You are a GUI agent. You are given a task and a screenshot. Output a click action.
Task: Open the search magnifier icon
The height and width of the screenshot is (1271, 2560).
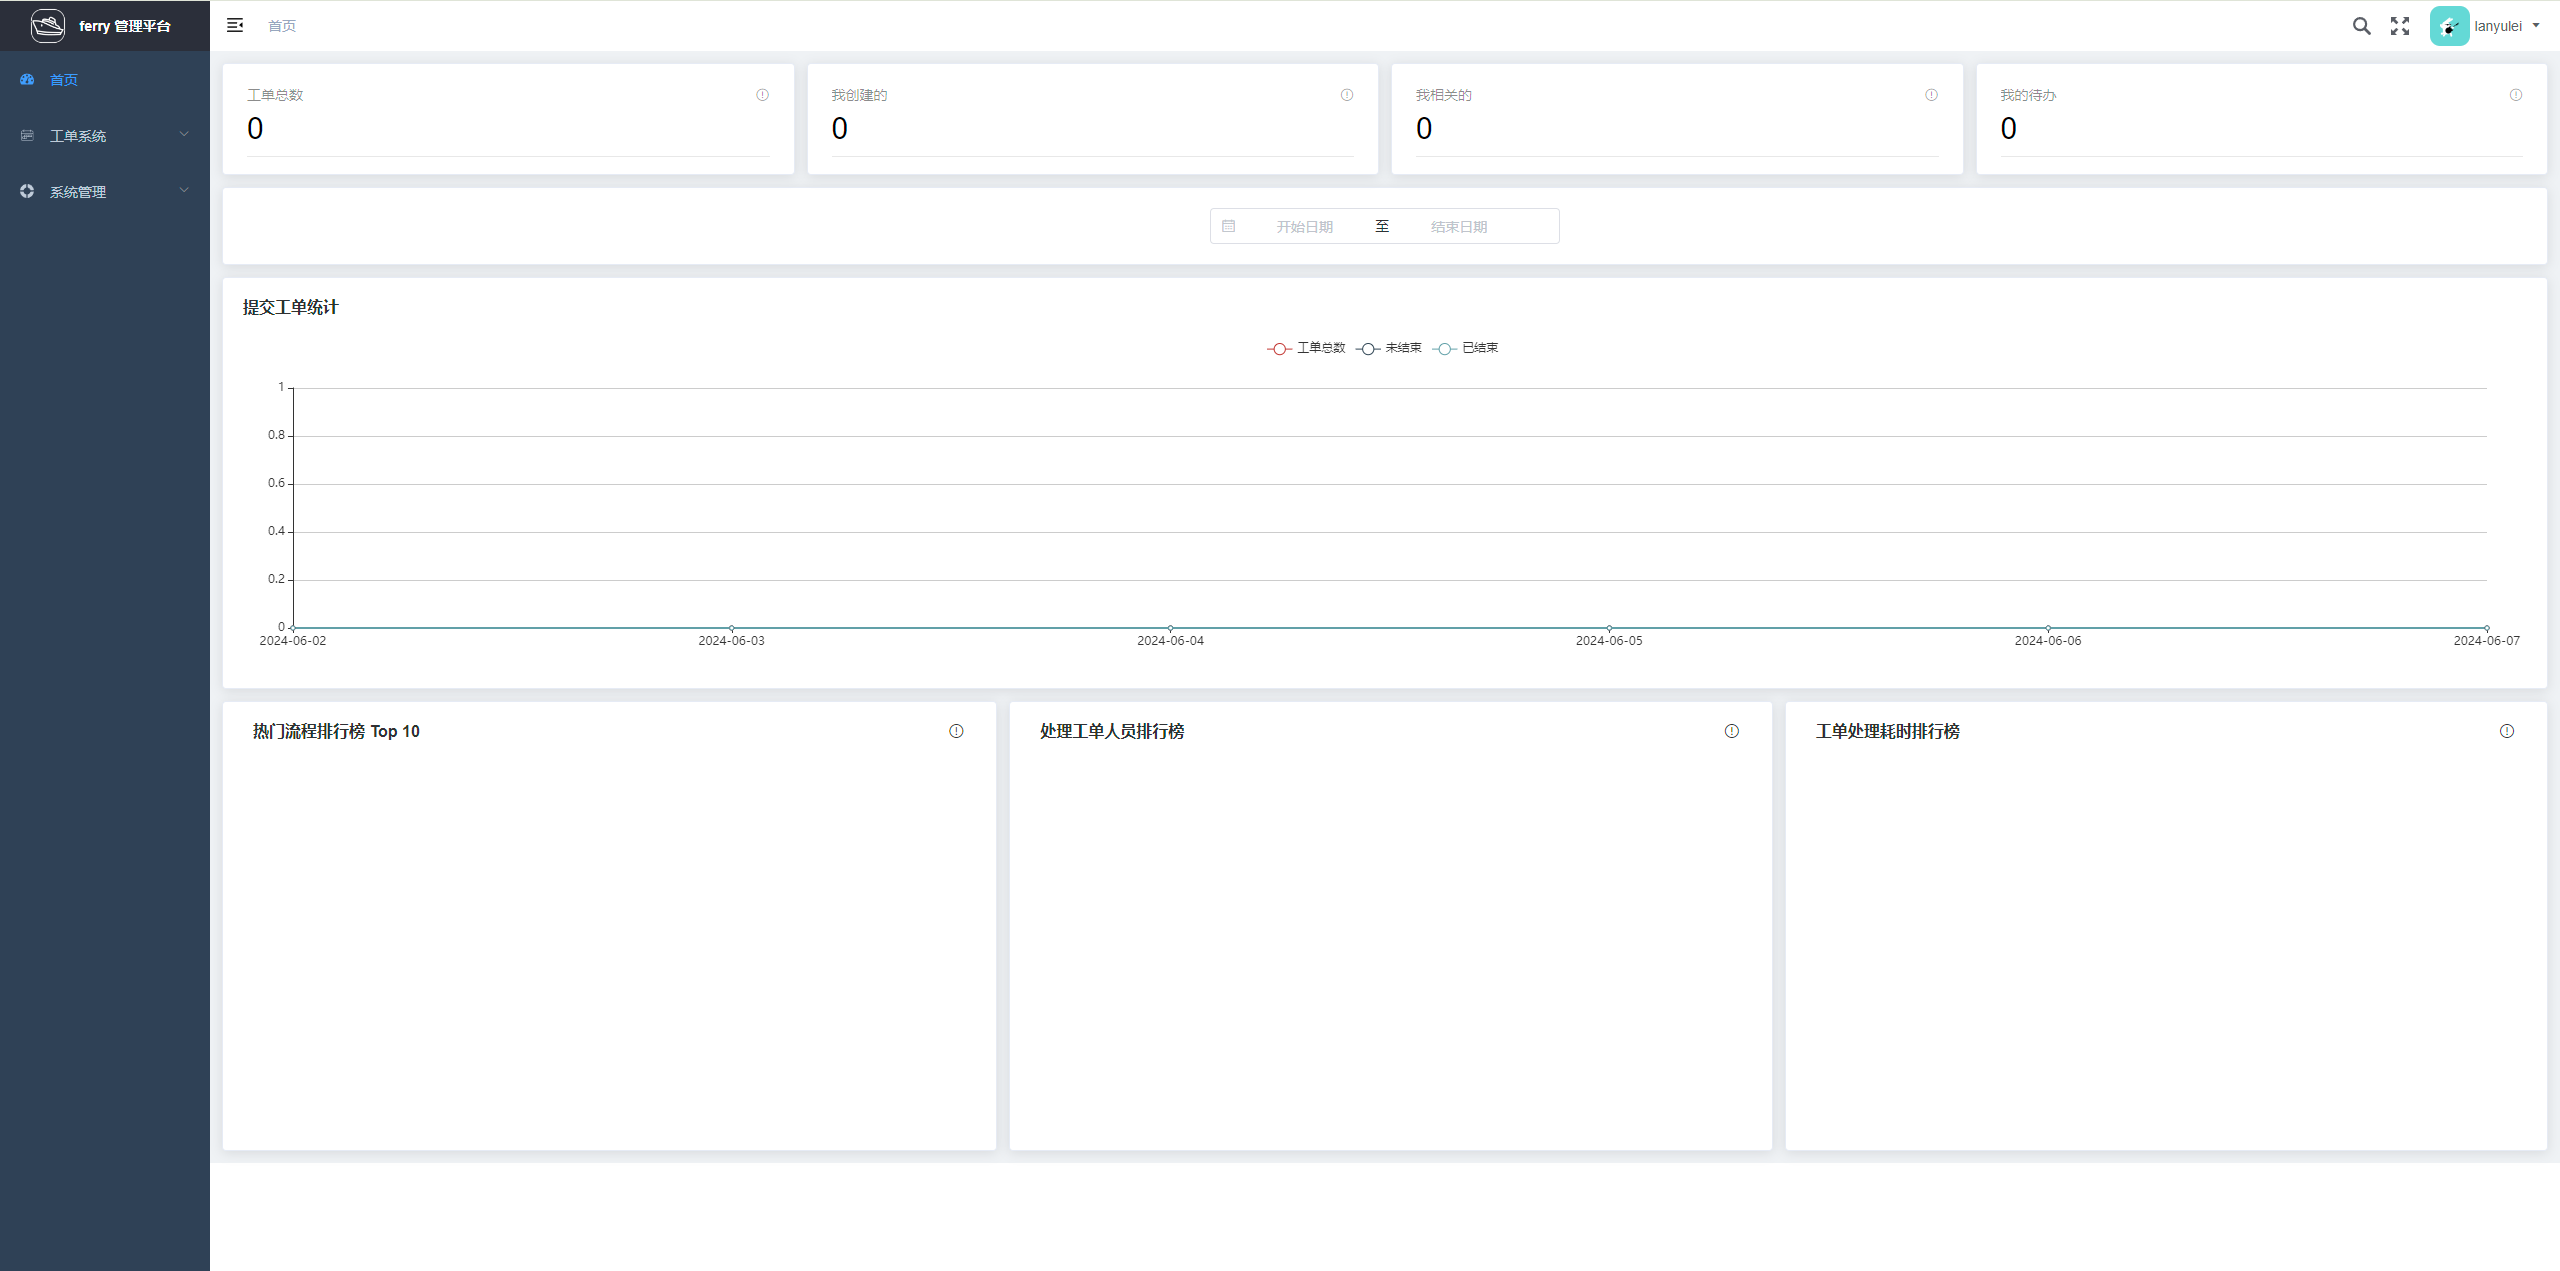2361,26
